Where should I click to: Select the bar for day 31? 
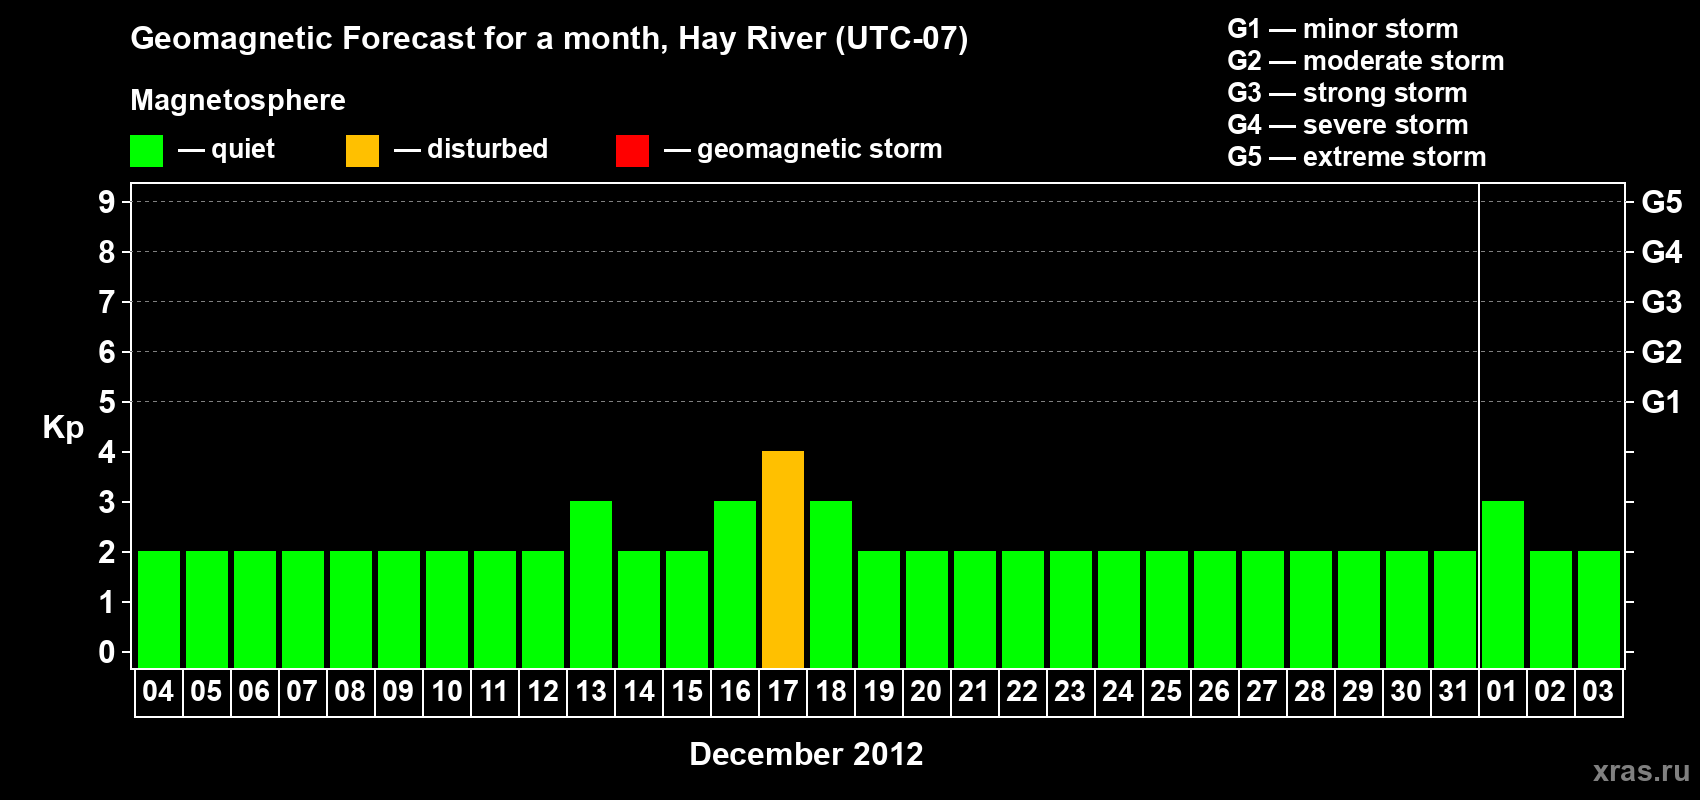pyautogui.click(x=1455, y=609)
